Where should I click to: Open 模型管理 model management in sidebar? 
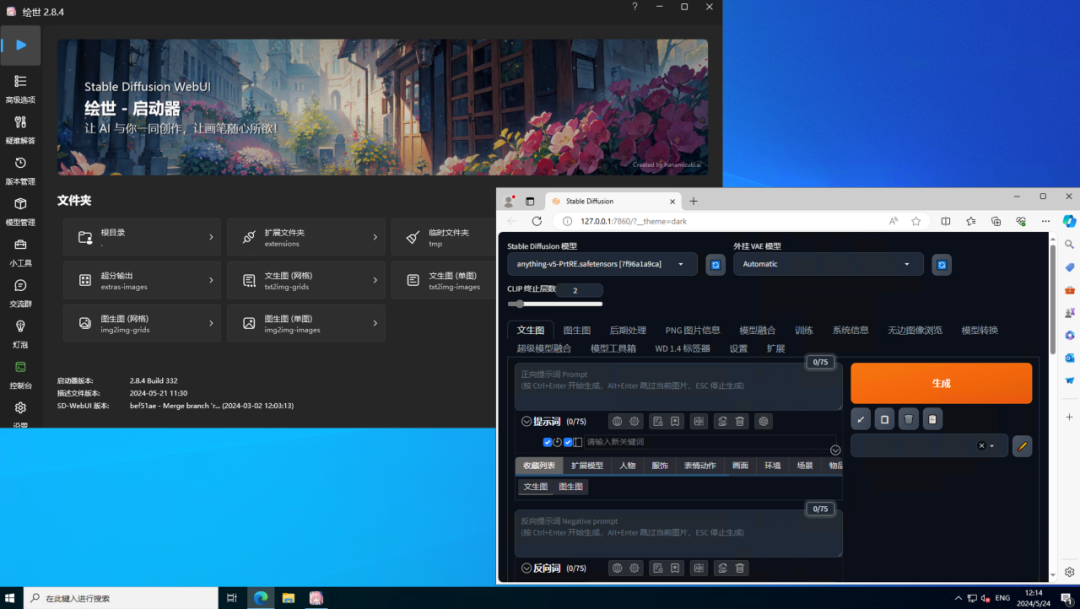click(20, 211)
